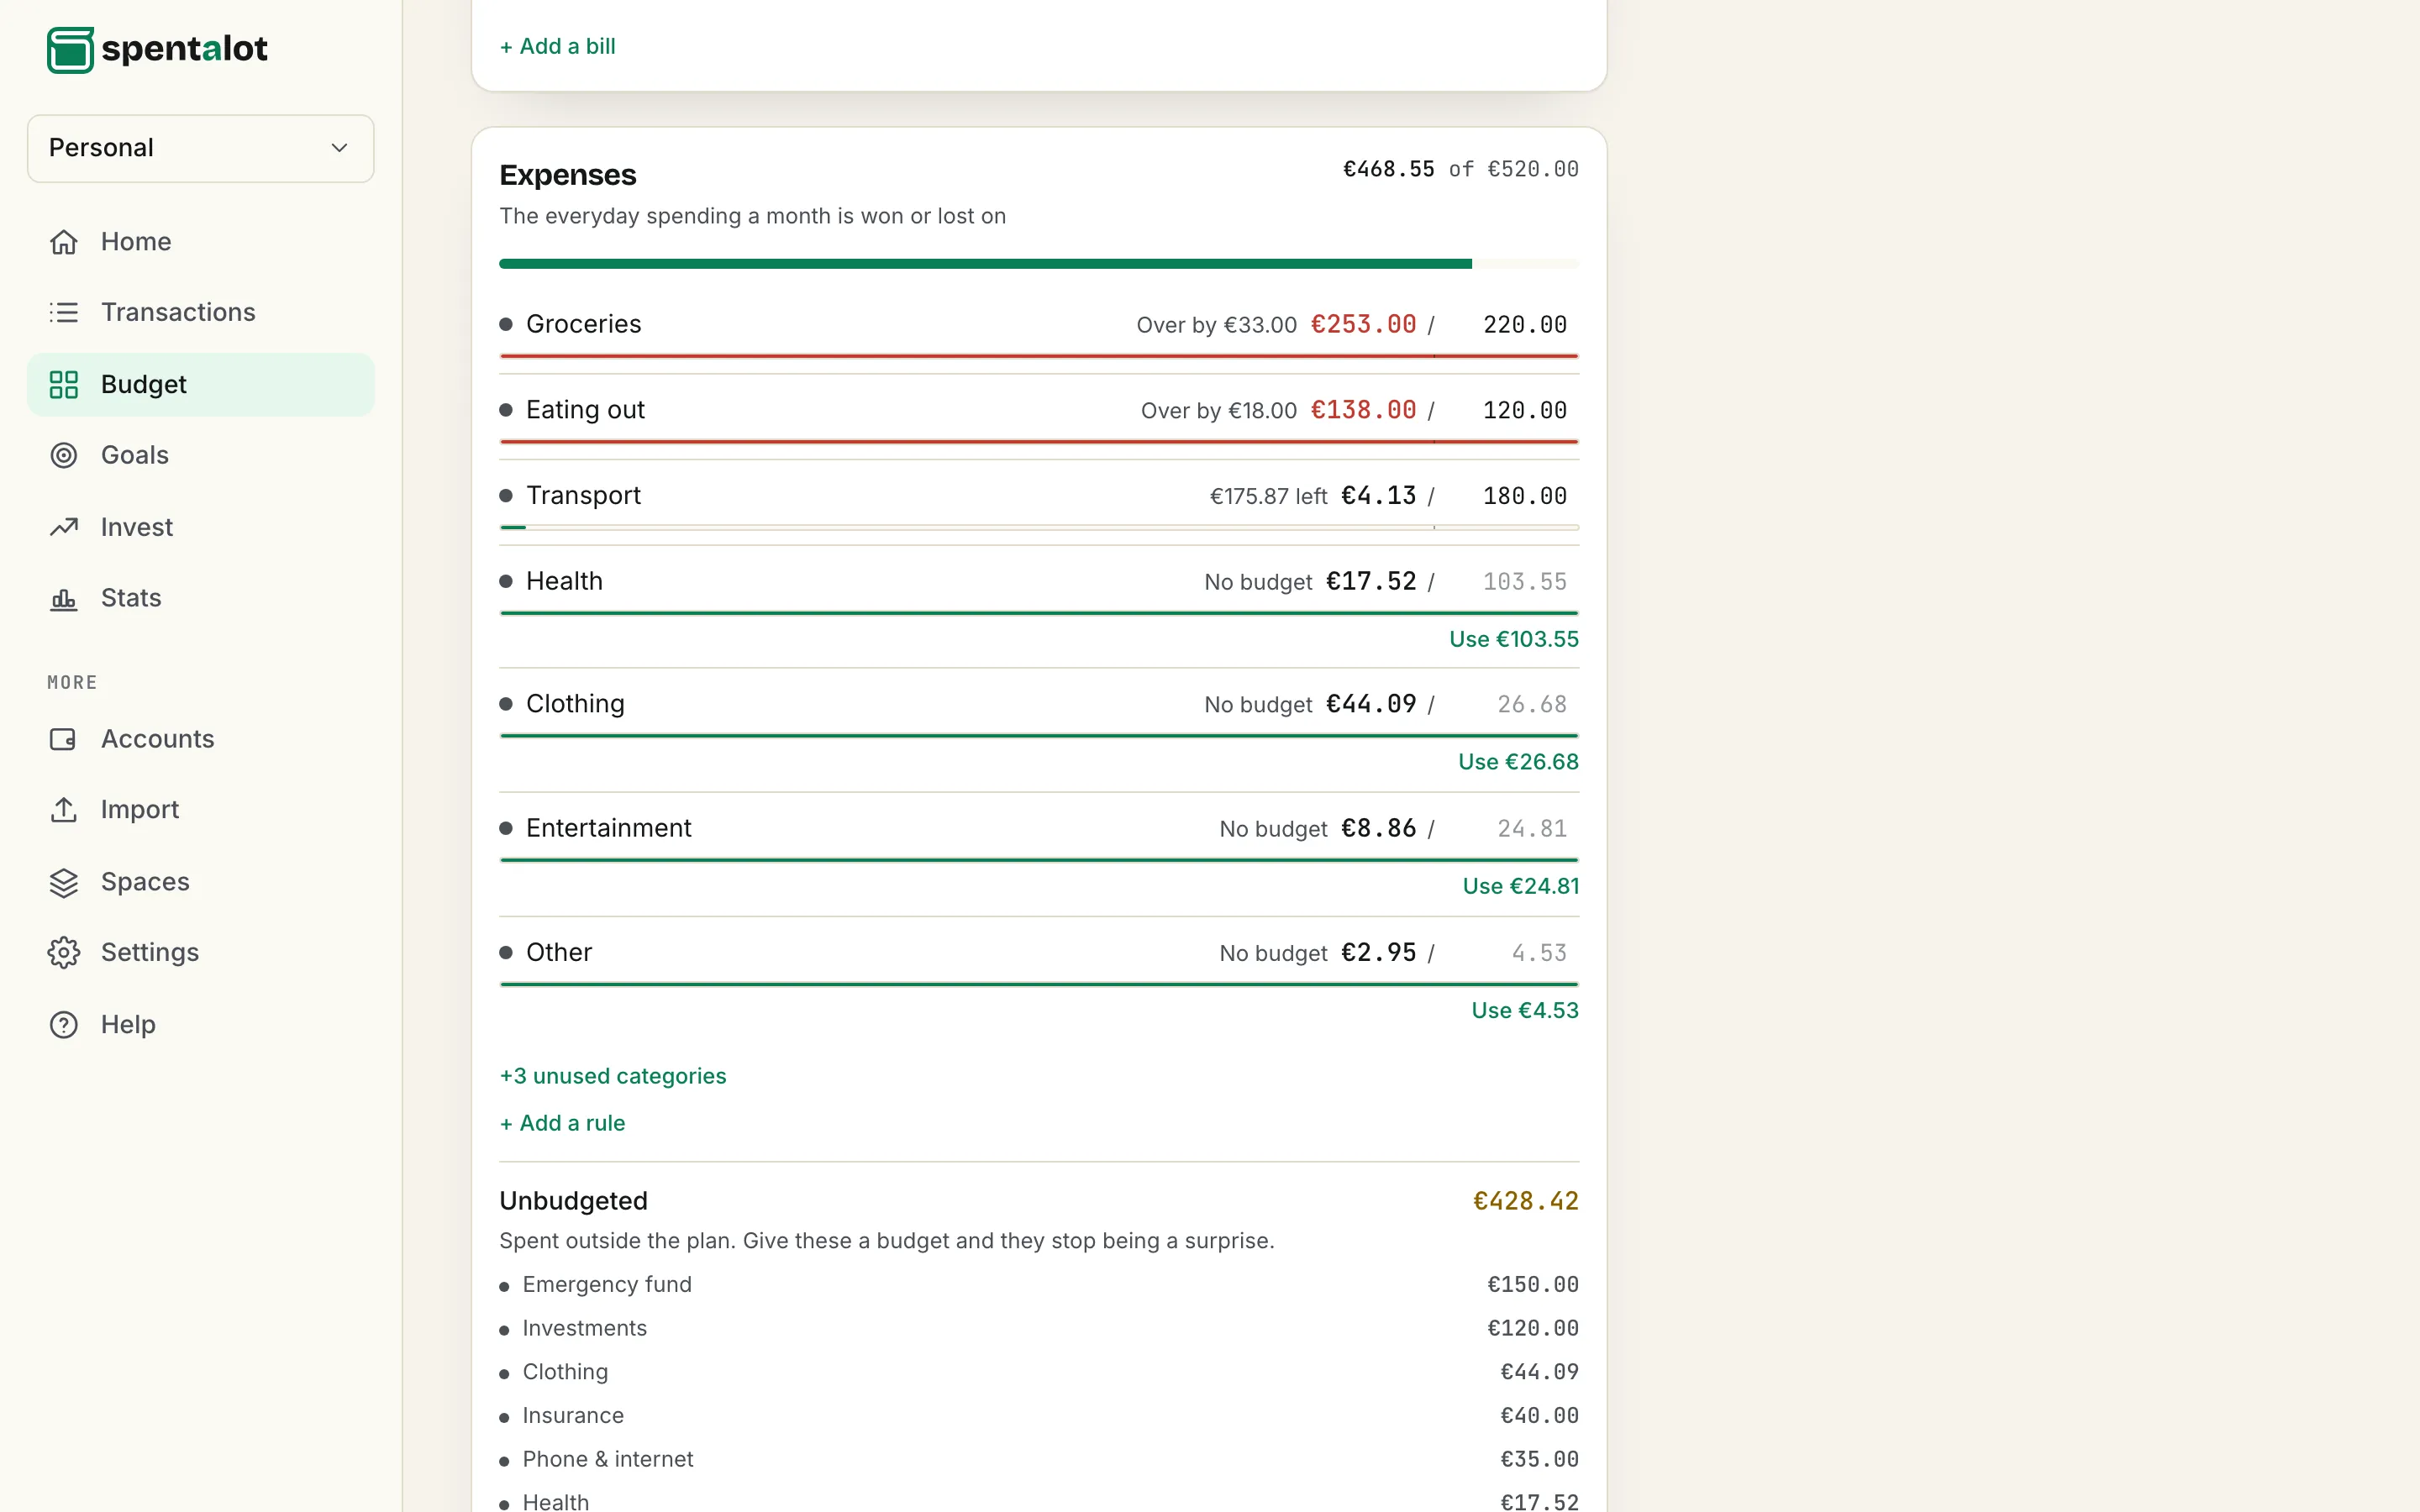Click the Other category name
The width and height of the screenshot is (2420, 1512).
(559, 952)
